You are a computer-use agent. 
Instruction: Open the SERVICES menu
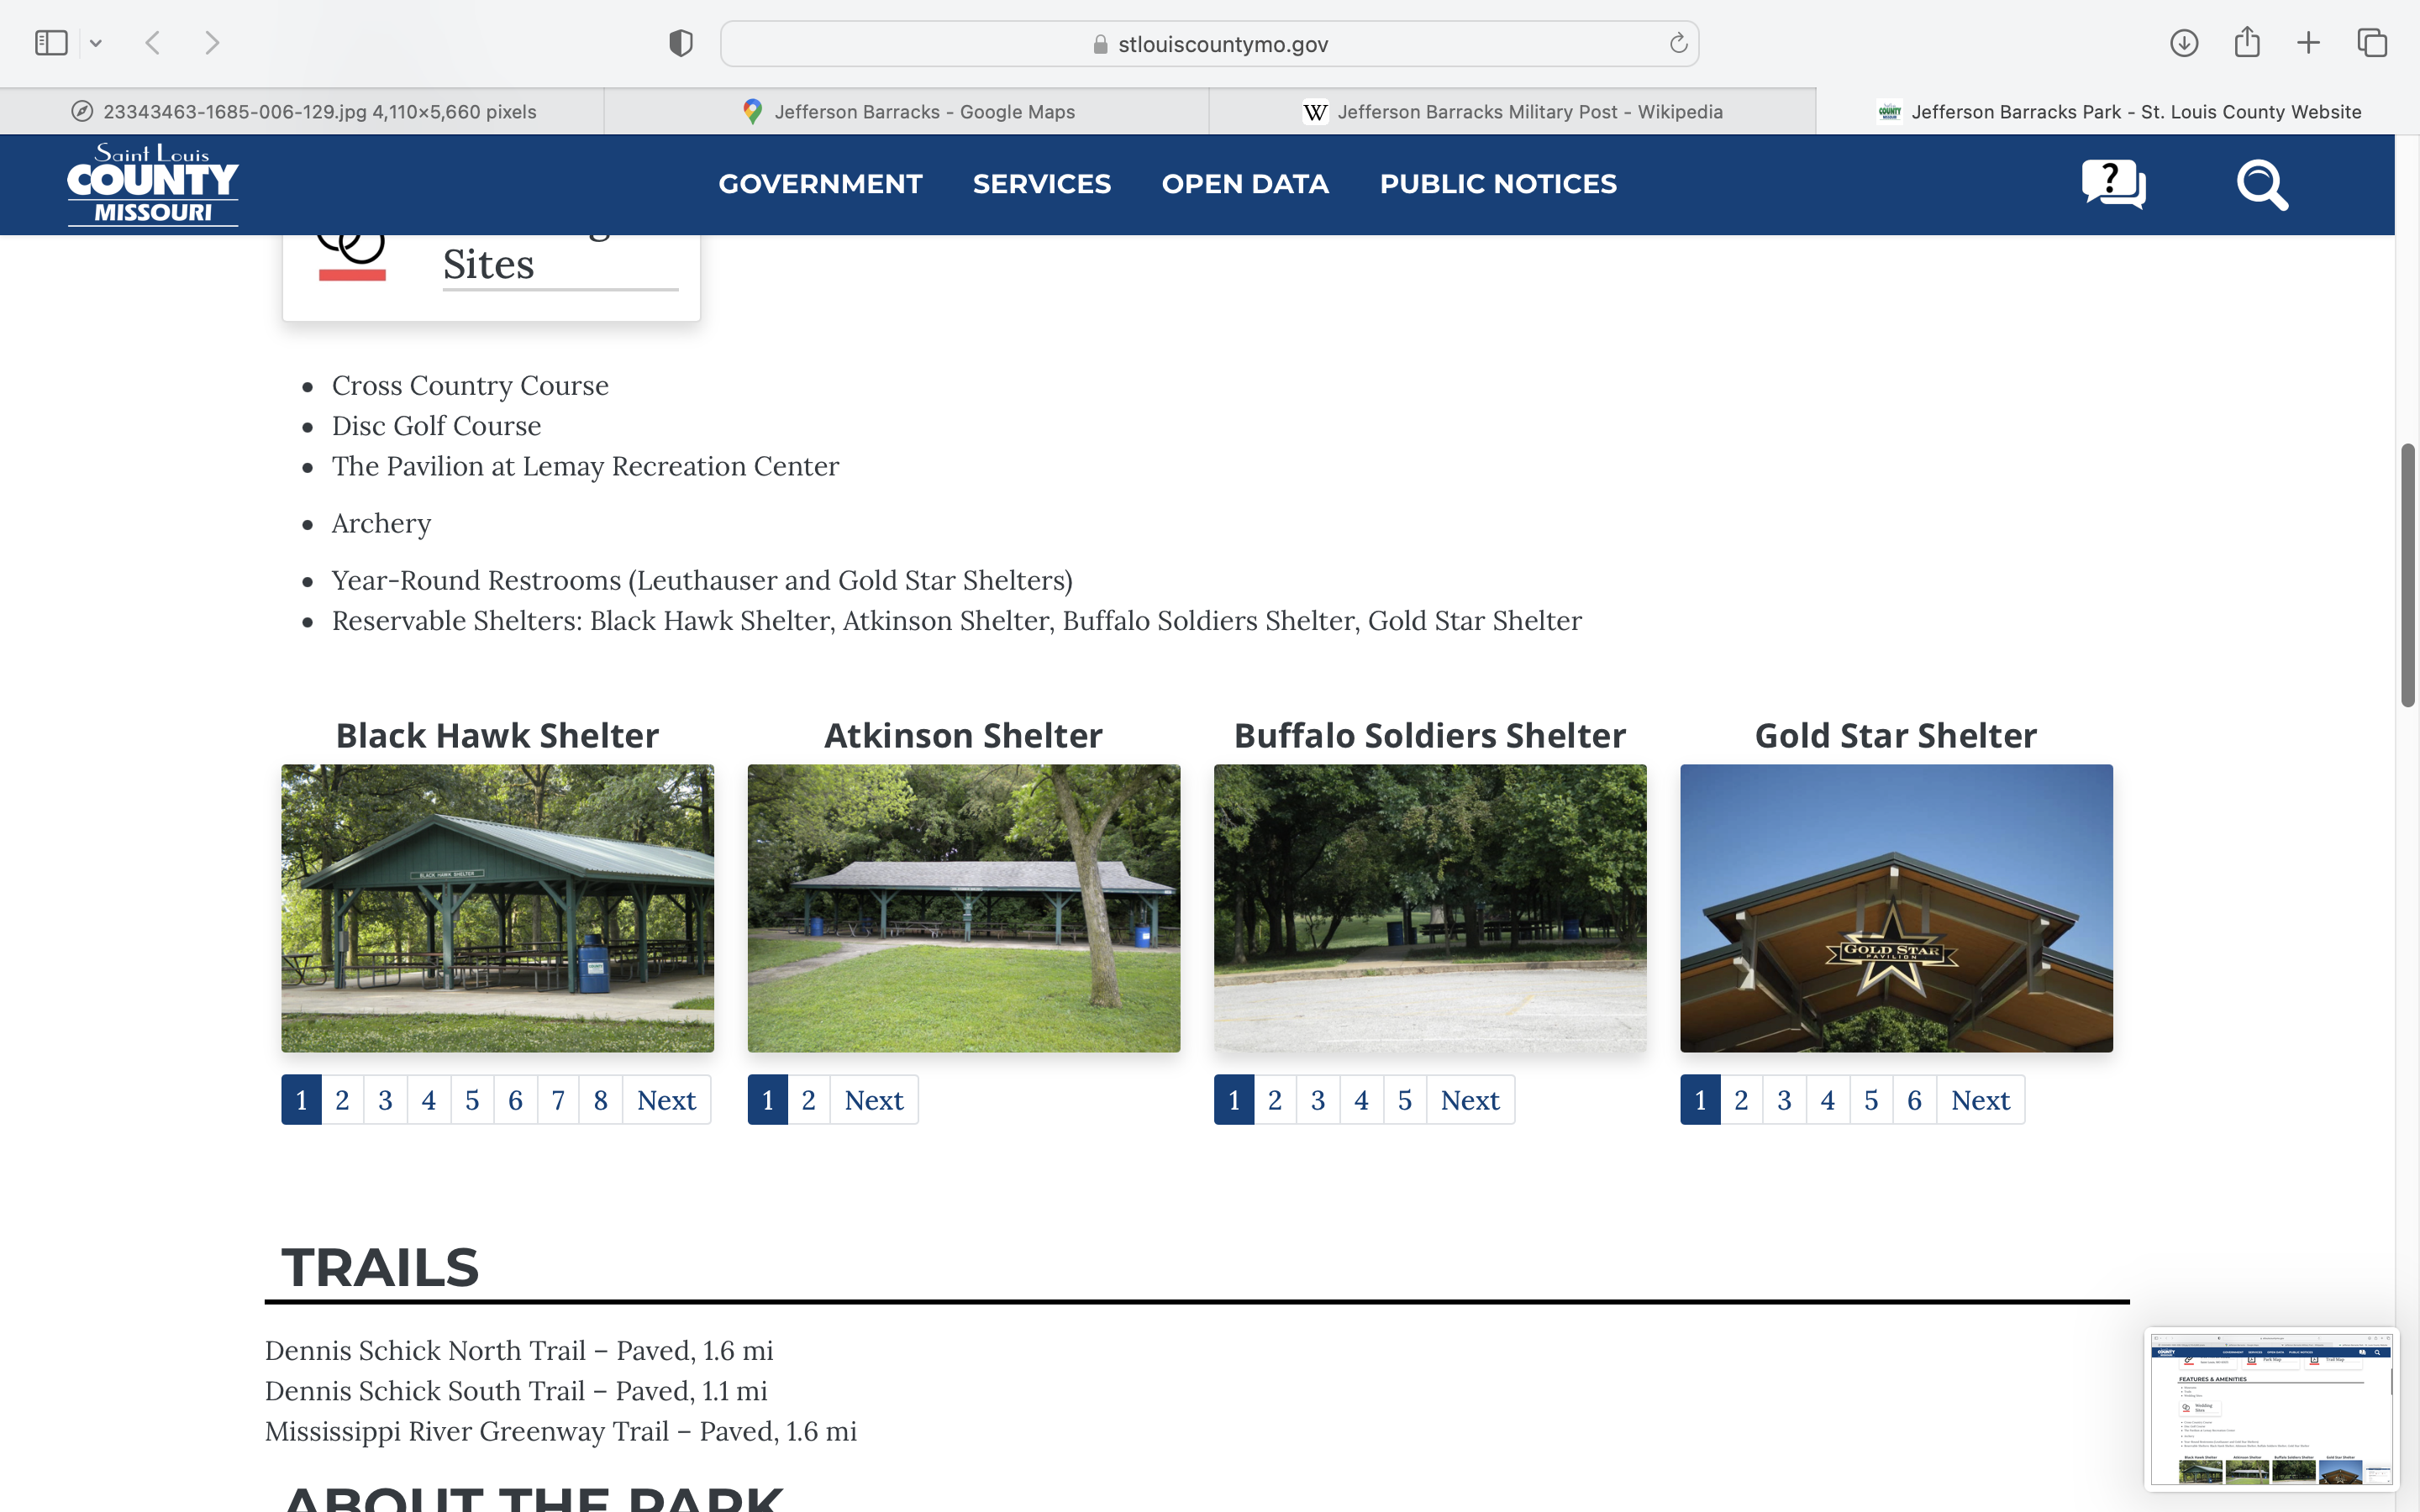(x=1041, y=184)
